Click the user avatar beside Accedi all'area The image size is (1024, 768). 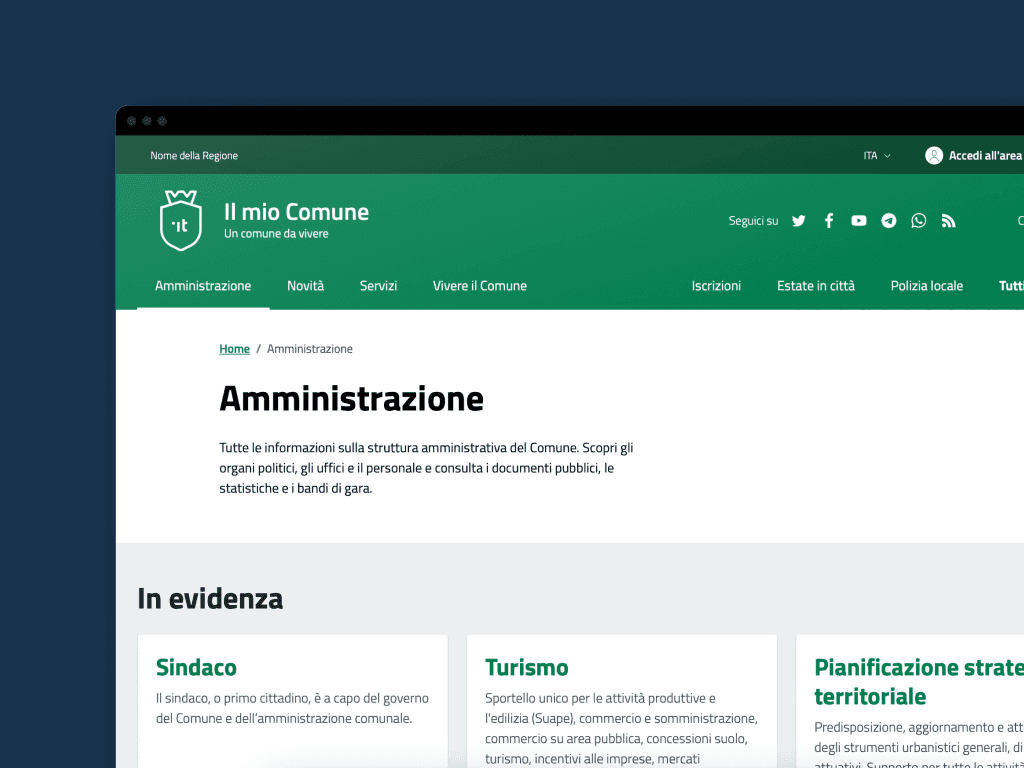(x=934, y=155)
